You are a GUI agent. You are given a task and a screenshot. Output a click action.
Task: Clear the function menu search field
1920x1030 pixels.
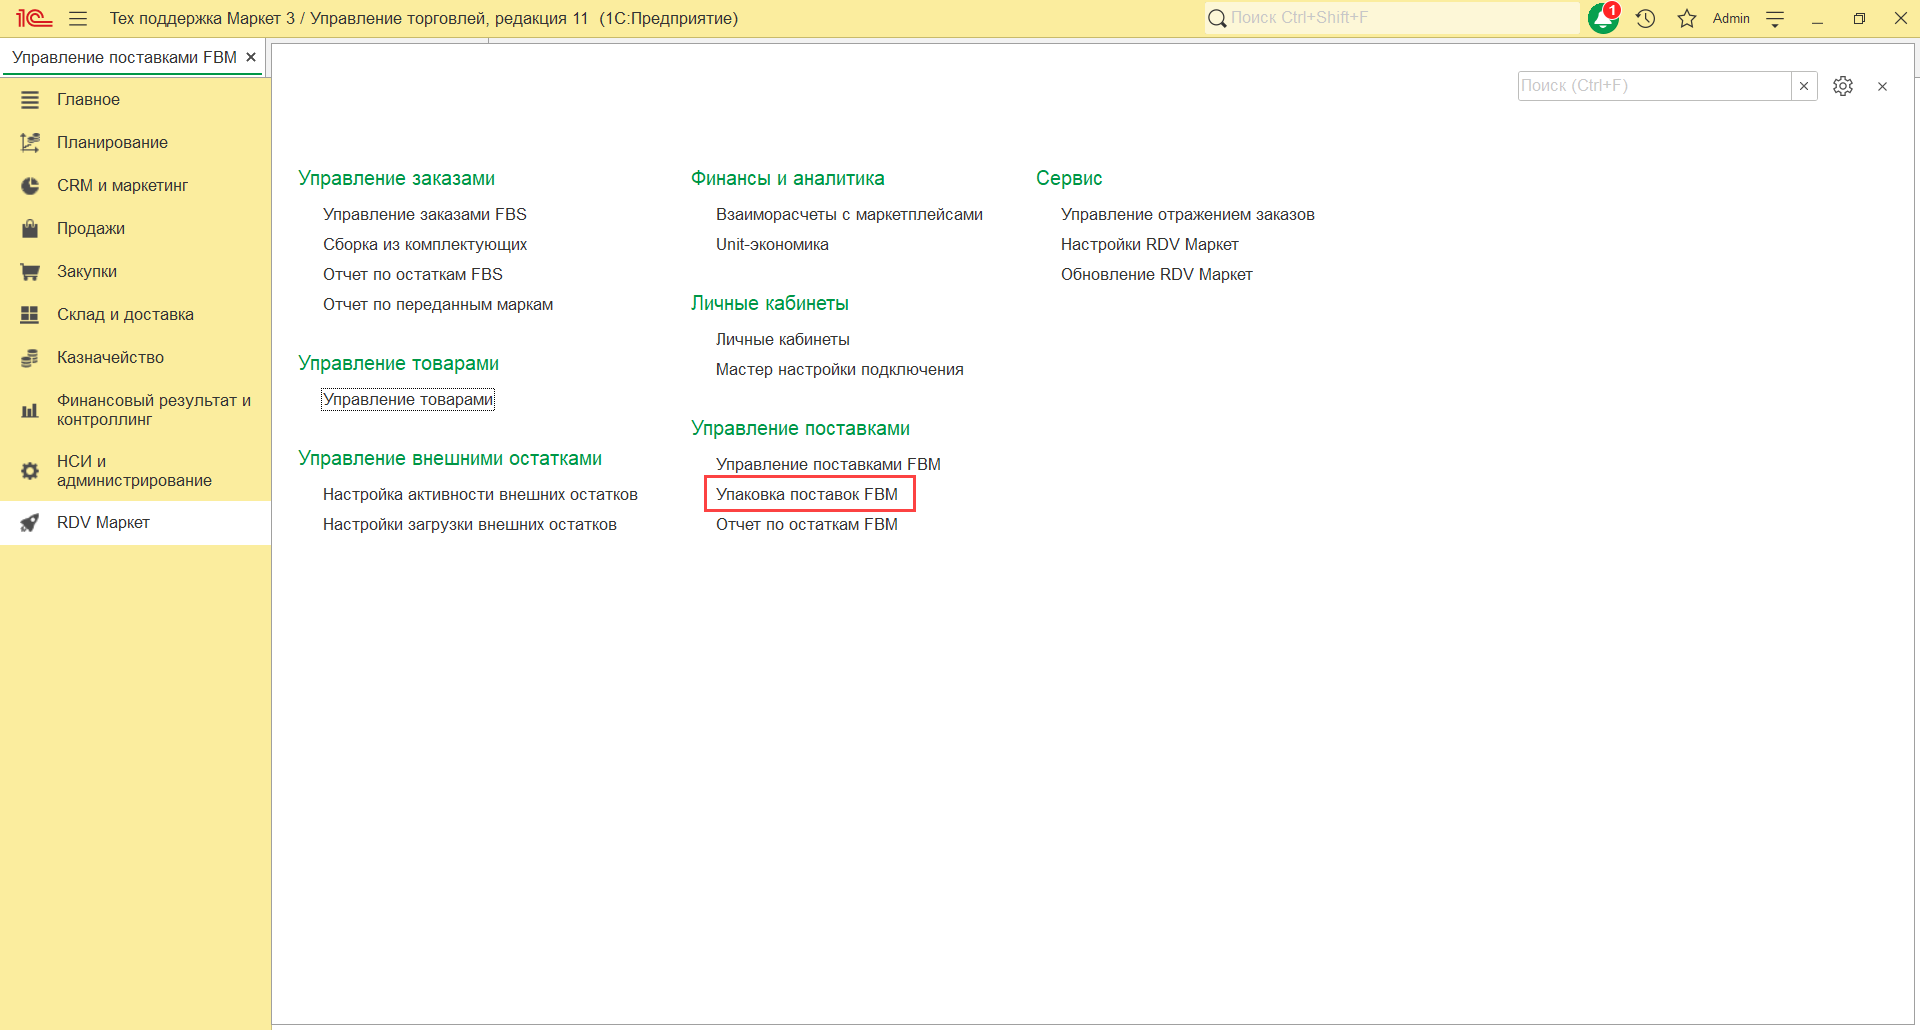[x=1804, y=86]
